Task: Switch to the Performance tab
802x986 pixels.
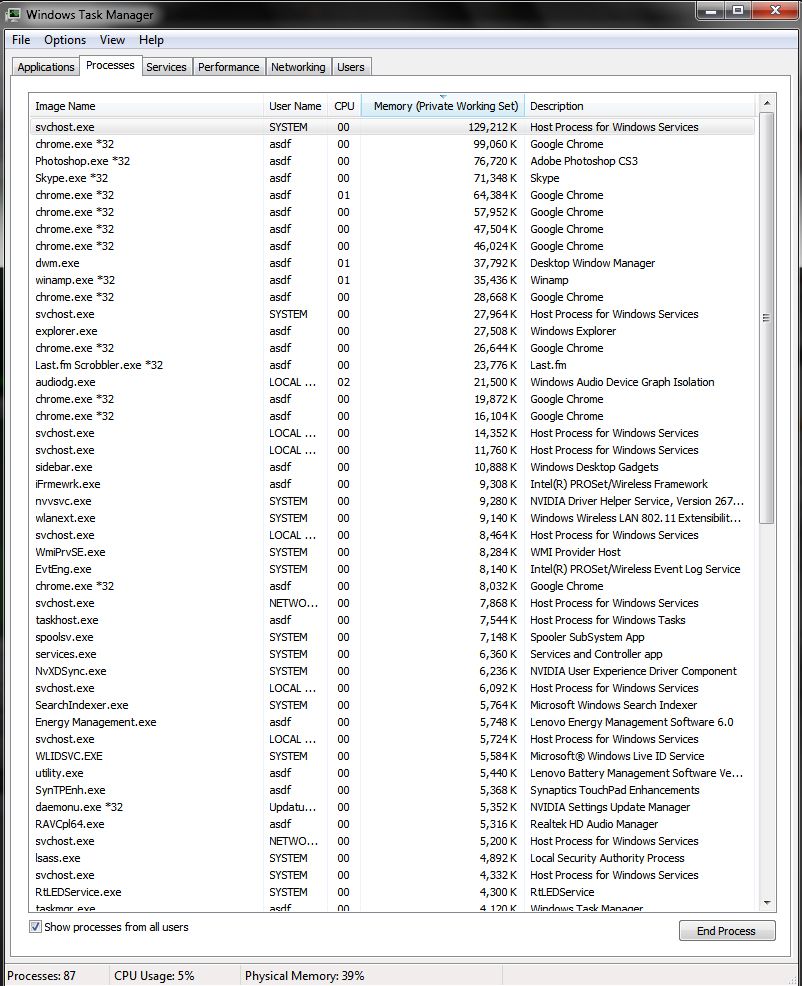Action: [228, 67]
